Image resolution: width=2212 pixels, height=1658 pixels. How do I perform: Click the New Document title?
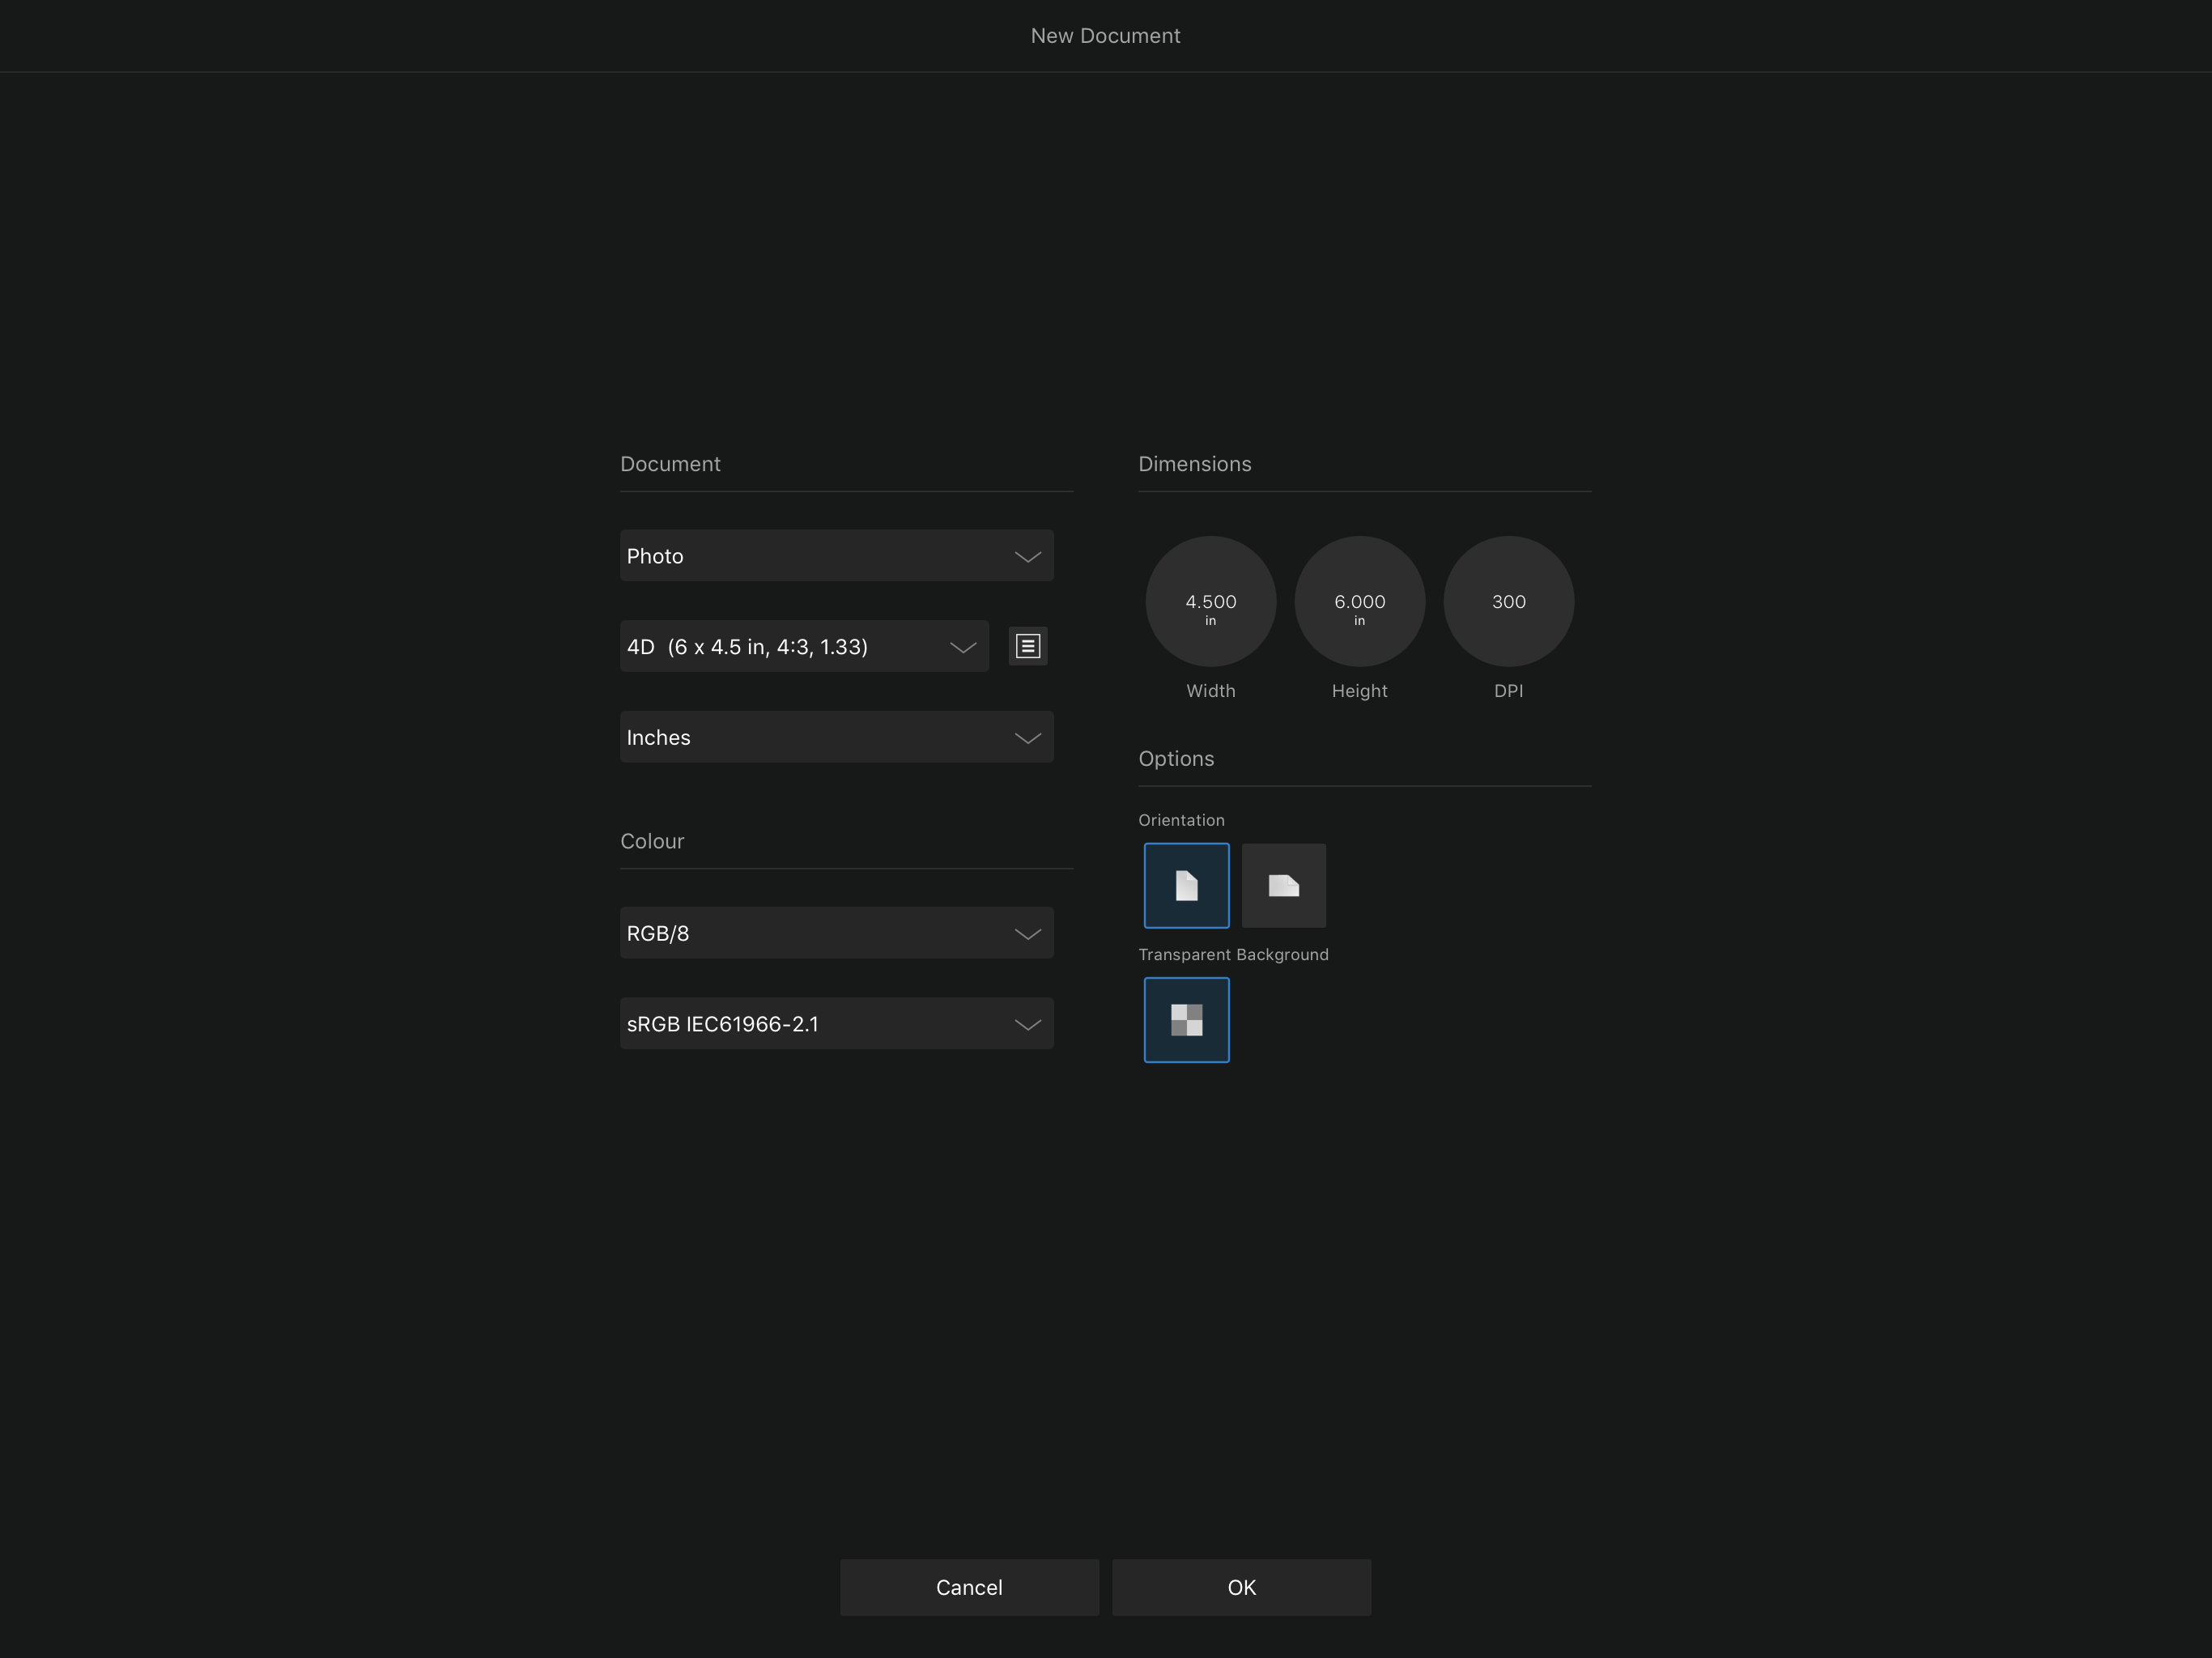[1105, 36]
